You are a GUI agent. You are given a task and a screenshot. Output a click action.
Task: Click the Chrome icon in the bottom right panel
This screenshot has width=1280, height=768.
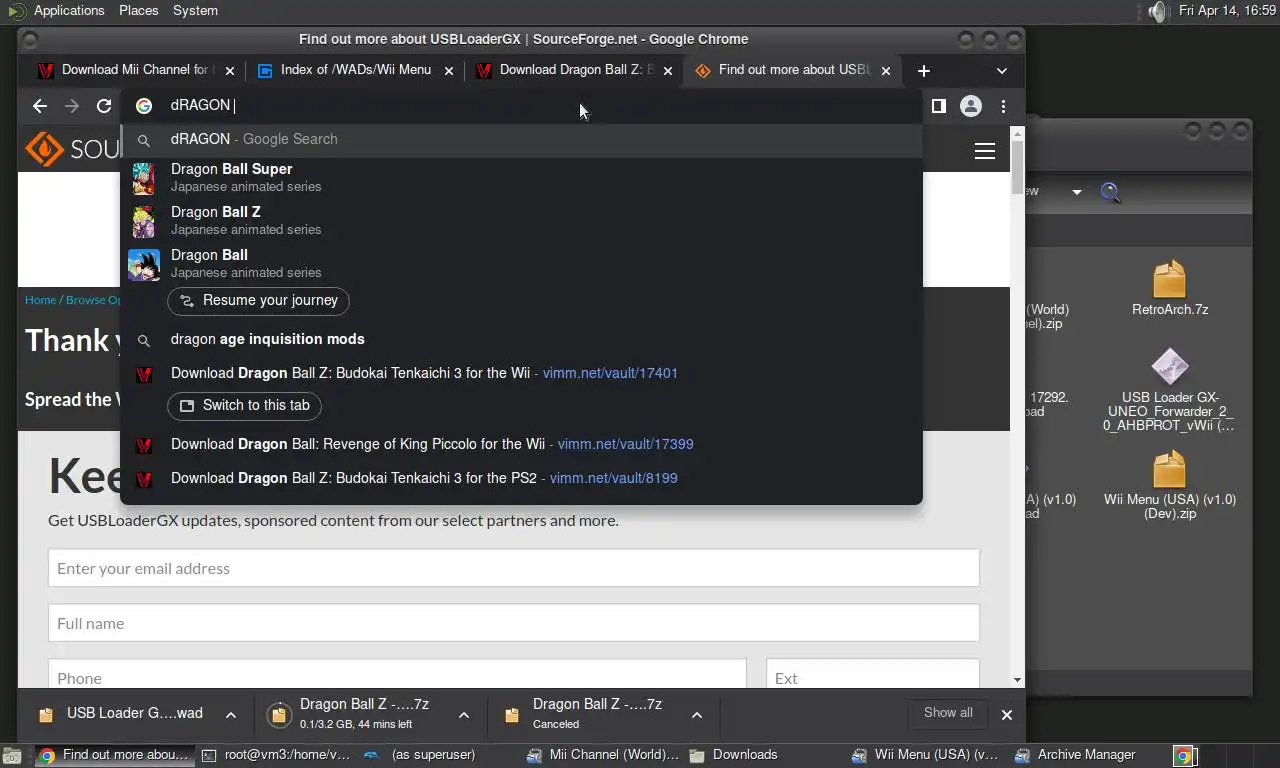[1183, 756]
